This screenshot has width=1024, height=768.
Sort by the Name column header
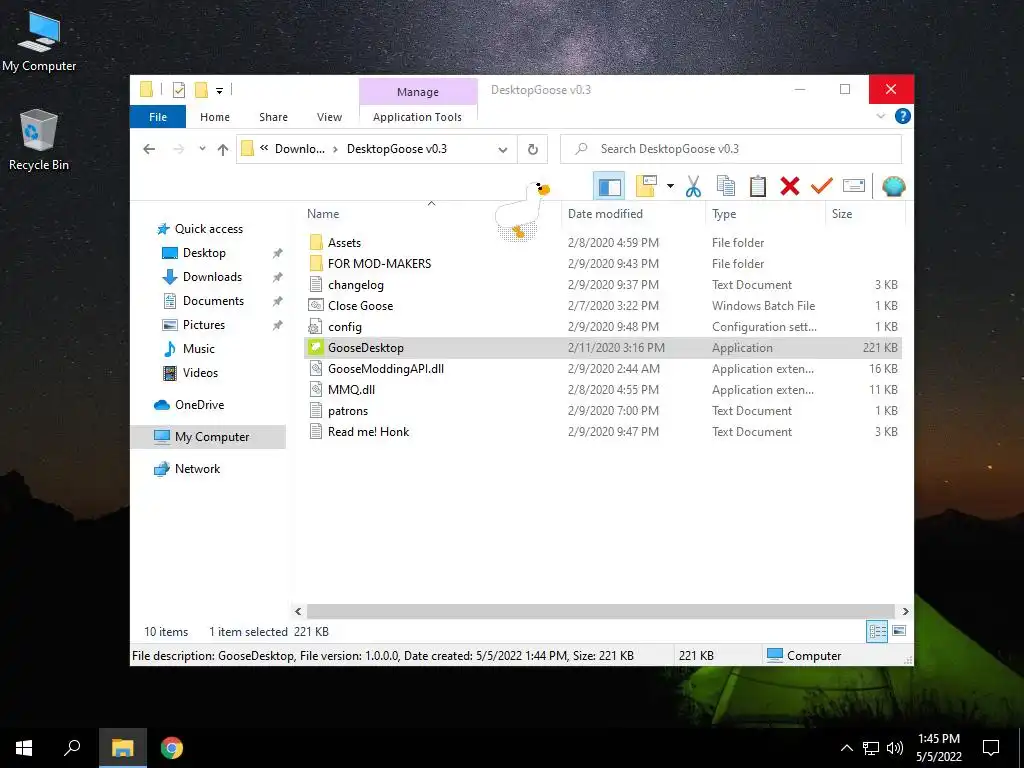click(323, 214)
